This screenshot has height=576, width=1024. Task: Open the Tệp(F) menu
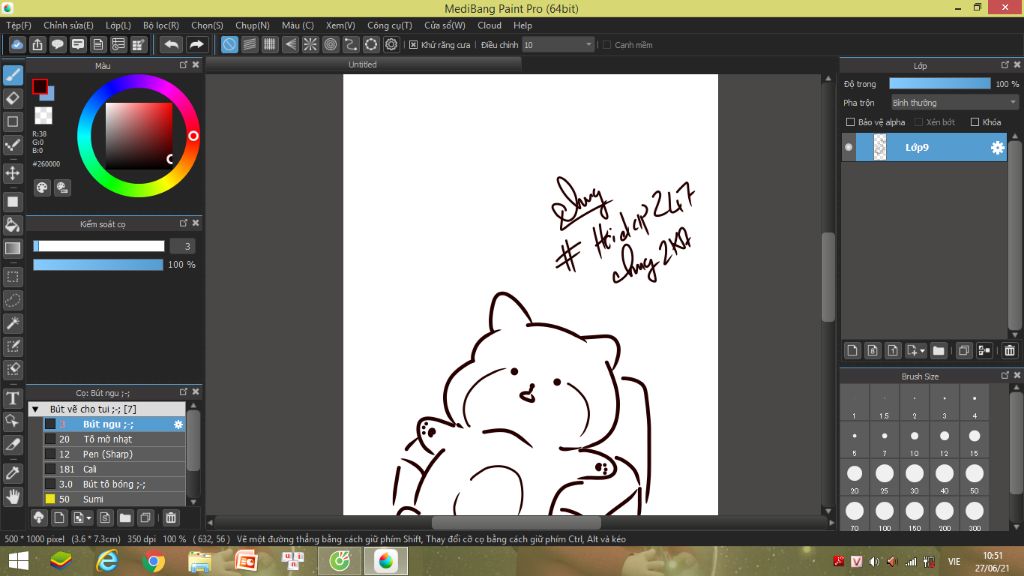19,25
